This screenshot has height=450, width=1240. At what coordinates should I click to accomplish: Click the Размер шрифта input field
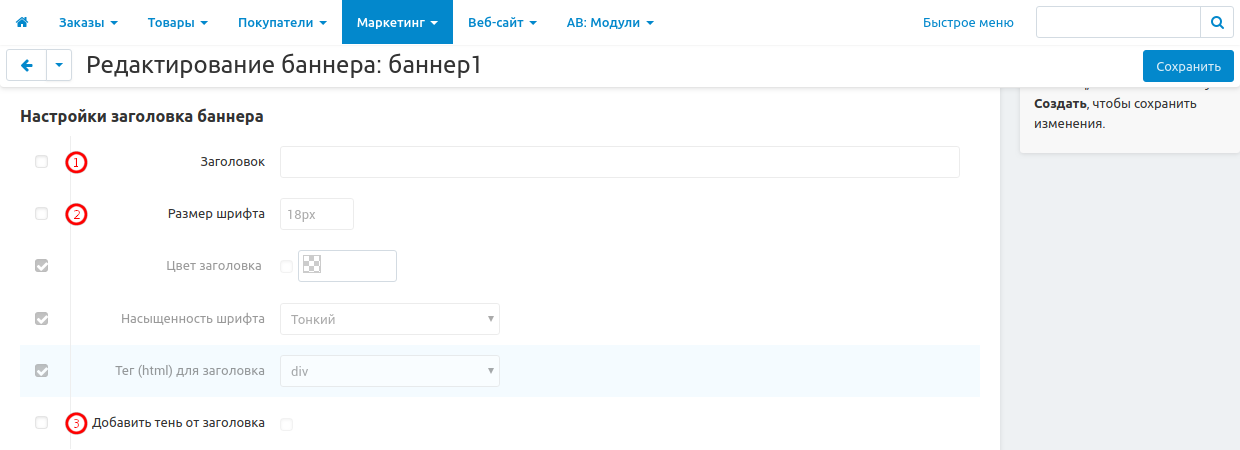pos(317,214)
